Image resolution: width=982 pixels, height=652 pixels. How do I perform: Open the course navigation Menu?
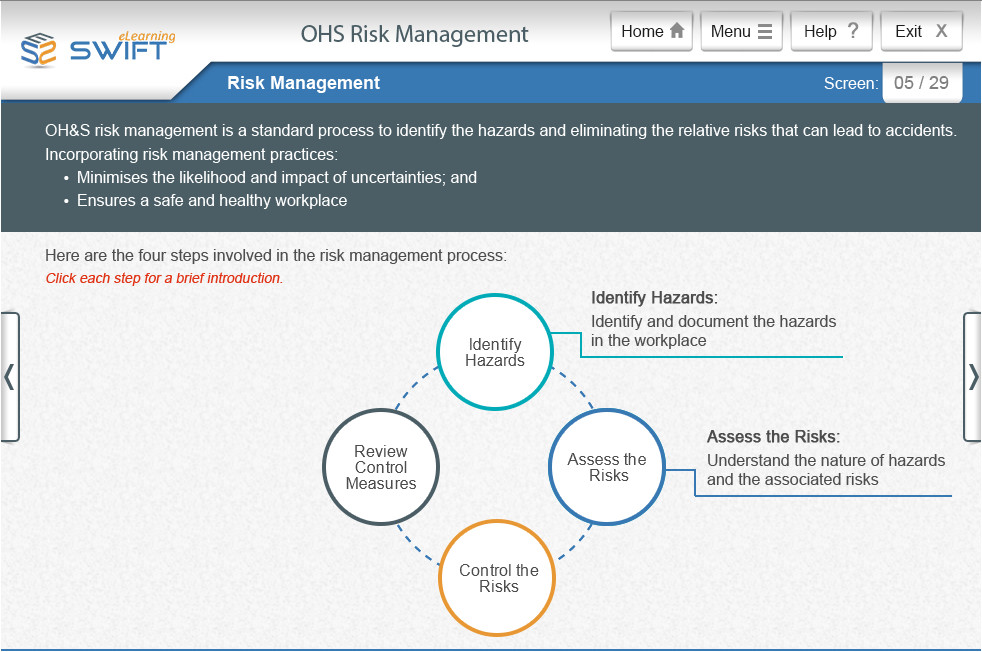coord(741,30)
